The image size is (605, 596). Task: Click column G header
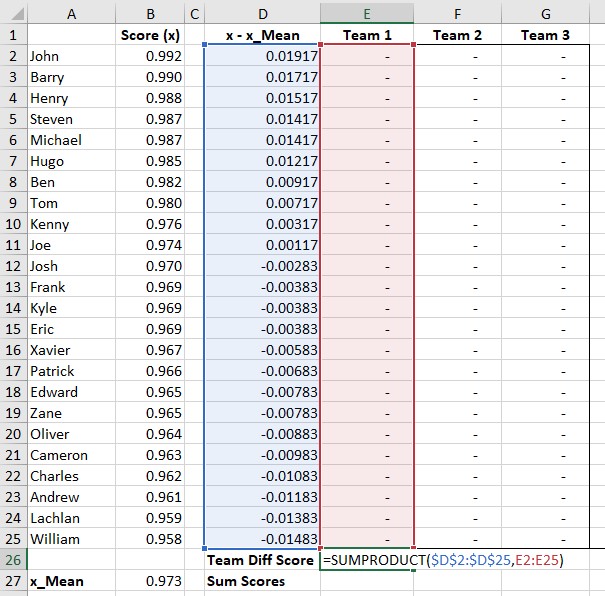pyautogui.click(x=546, y=14)
